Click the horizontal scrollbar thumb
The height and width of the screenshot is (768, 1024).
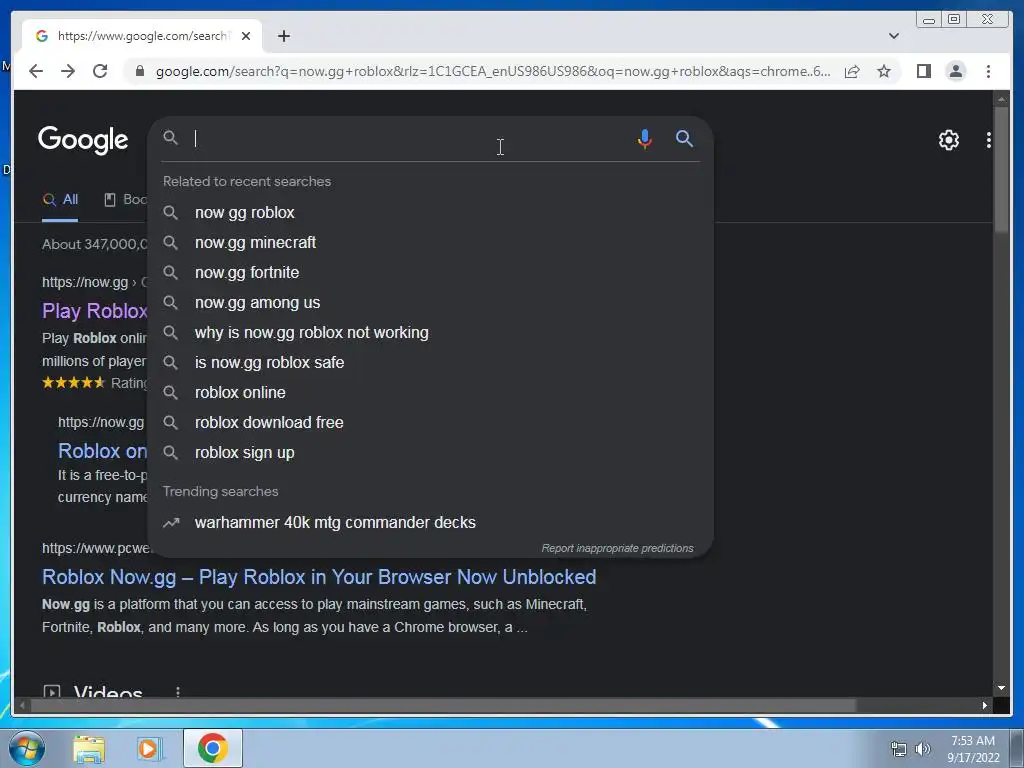coord(443,705)
